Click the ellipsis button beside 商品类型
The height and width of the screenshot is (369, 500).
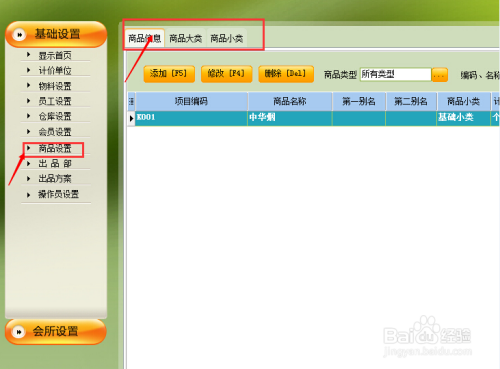pos(439,75)
